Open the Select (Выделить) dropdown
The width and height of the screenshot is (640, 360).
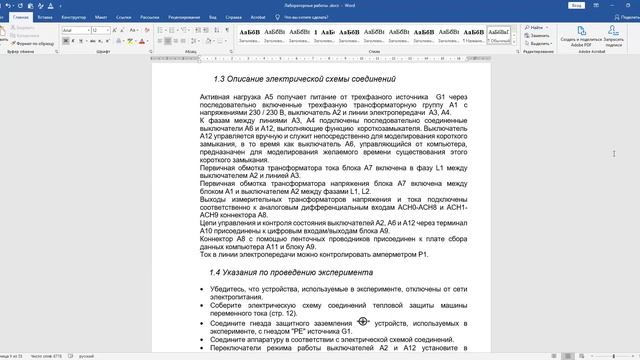click(538, 43)
